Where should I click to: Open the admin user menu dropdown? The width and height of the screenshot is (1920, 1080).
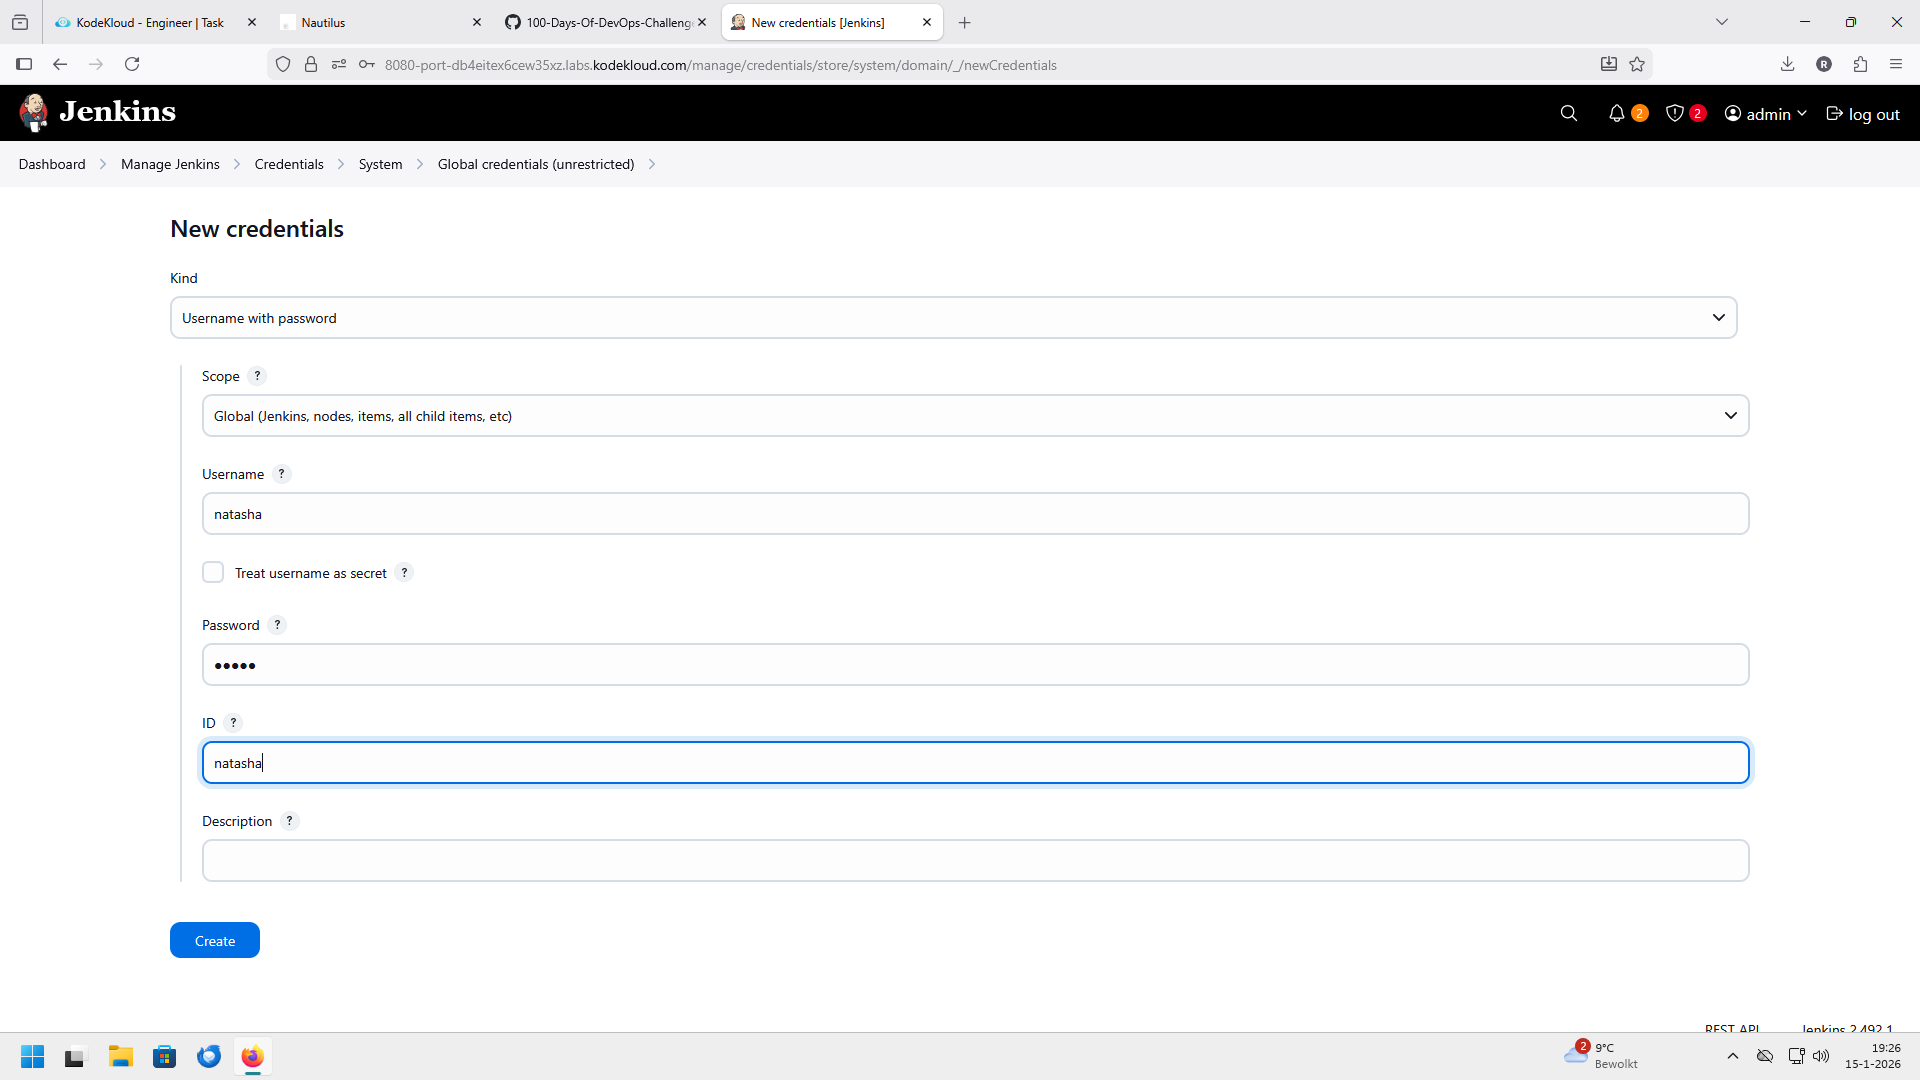point(1766,114)
